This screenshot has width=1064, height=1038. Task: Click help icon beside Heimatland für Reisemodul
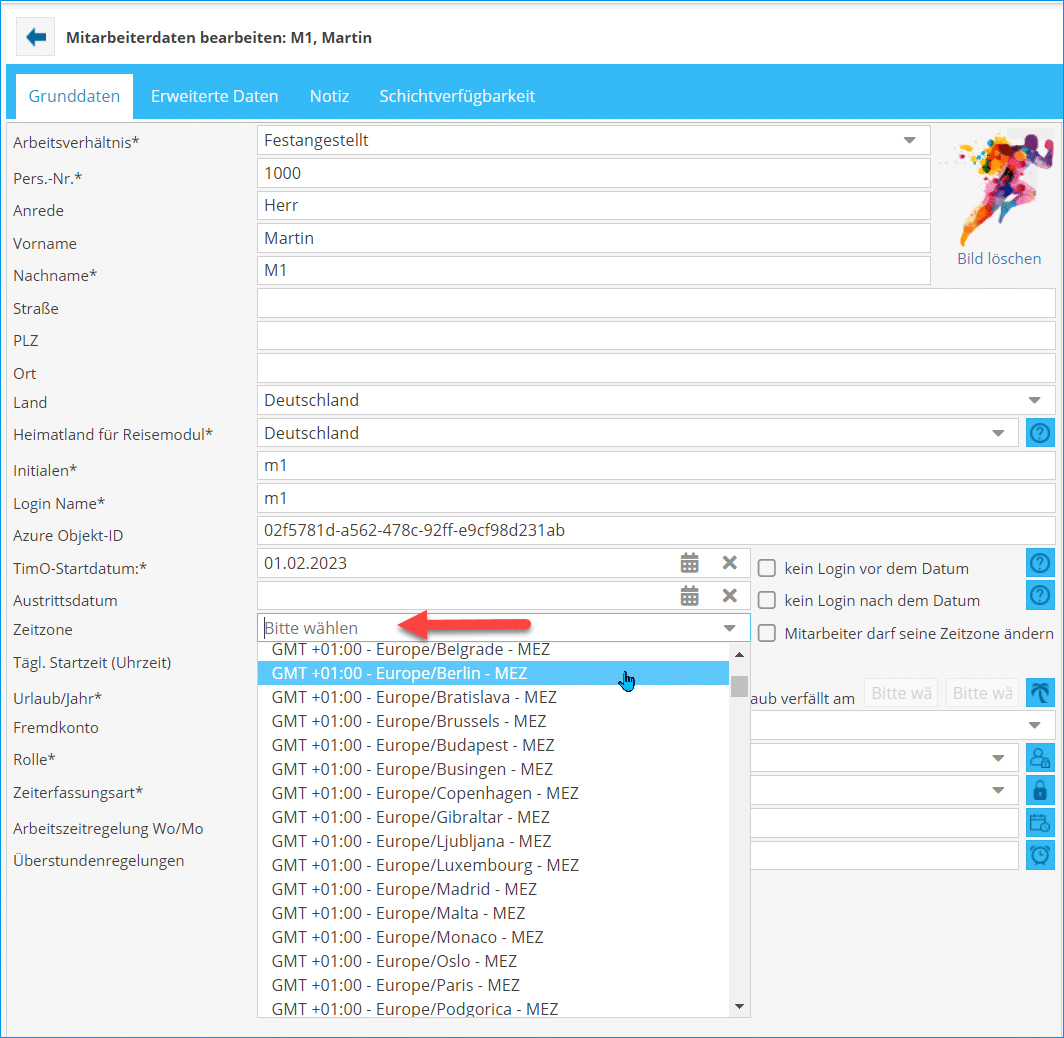click(1040, 433)
